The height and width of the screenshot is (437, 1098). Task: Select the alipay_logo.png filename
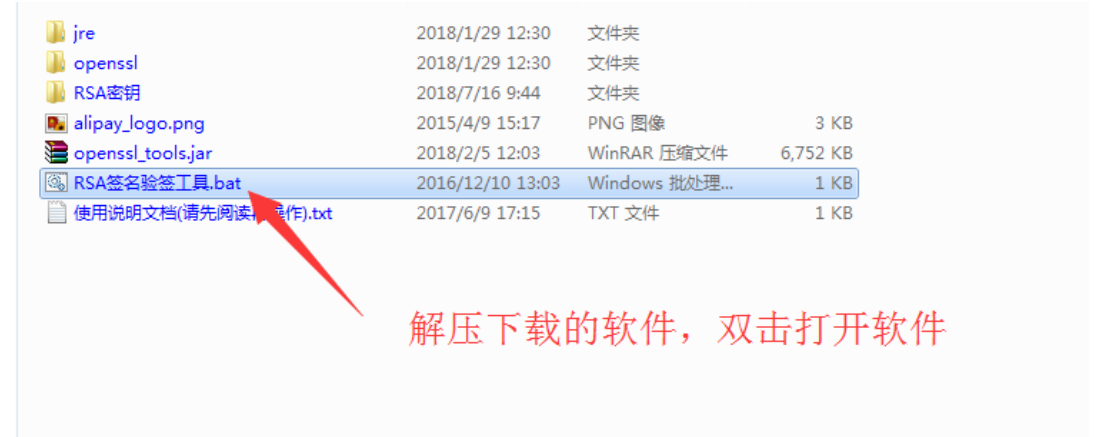139,123
